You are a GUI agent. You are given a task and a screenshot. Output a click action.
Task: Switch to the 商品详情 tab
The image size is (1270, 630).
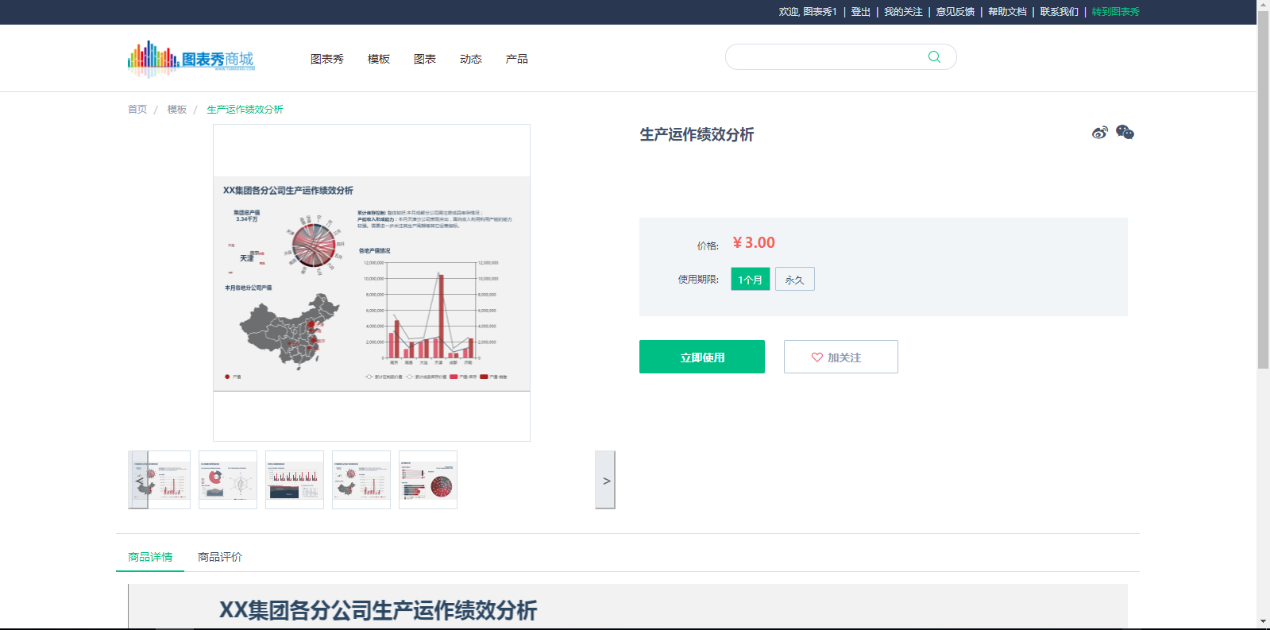coord(150,557)
